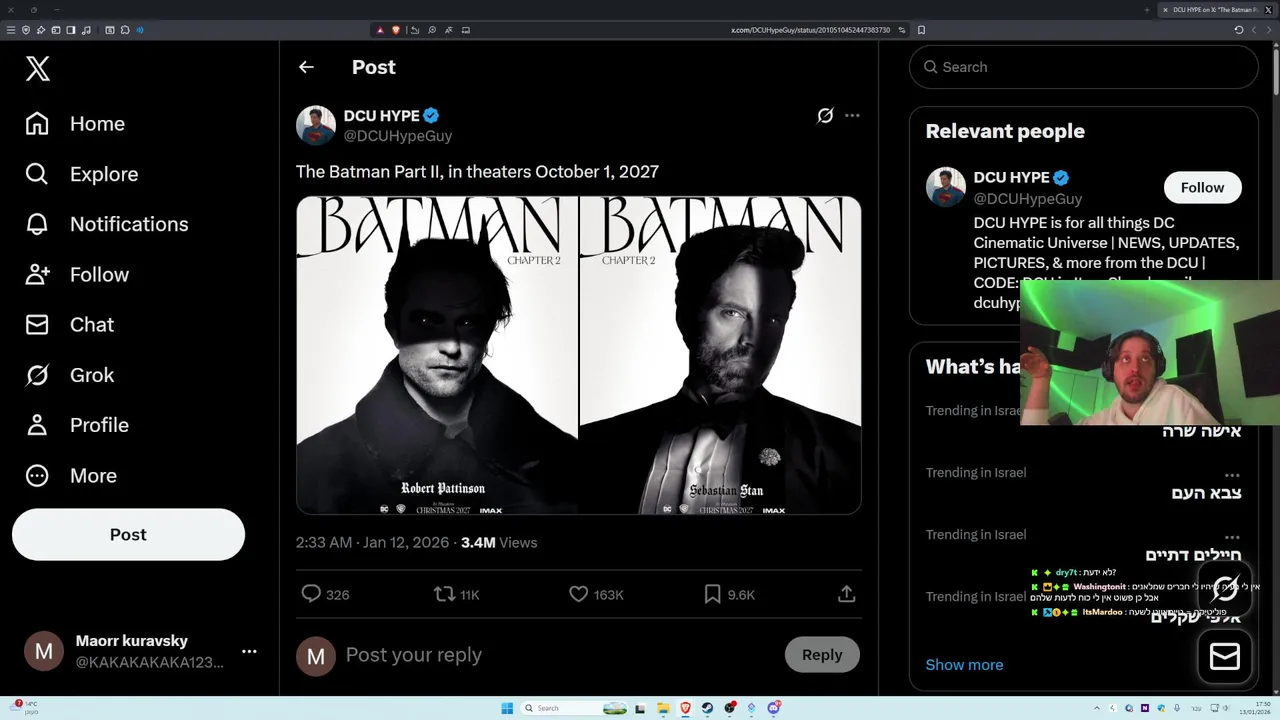Follow DCU HYPE

click(x=1202, y=188)
